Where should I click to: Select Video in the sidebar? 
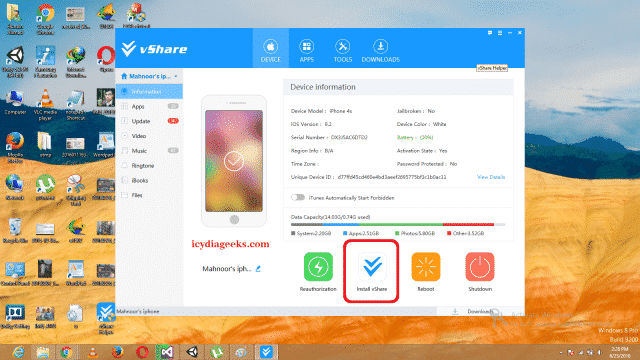pyautogui.click(x=149, y=136)
